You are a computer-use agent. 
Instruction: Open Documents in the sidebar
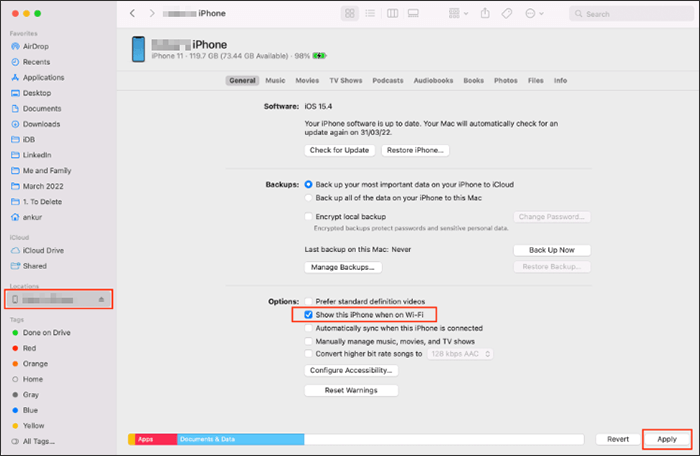point(42,109)
